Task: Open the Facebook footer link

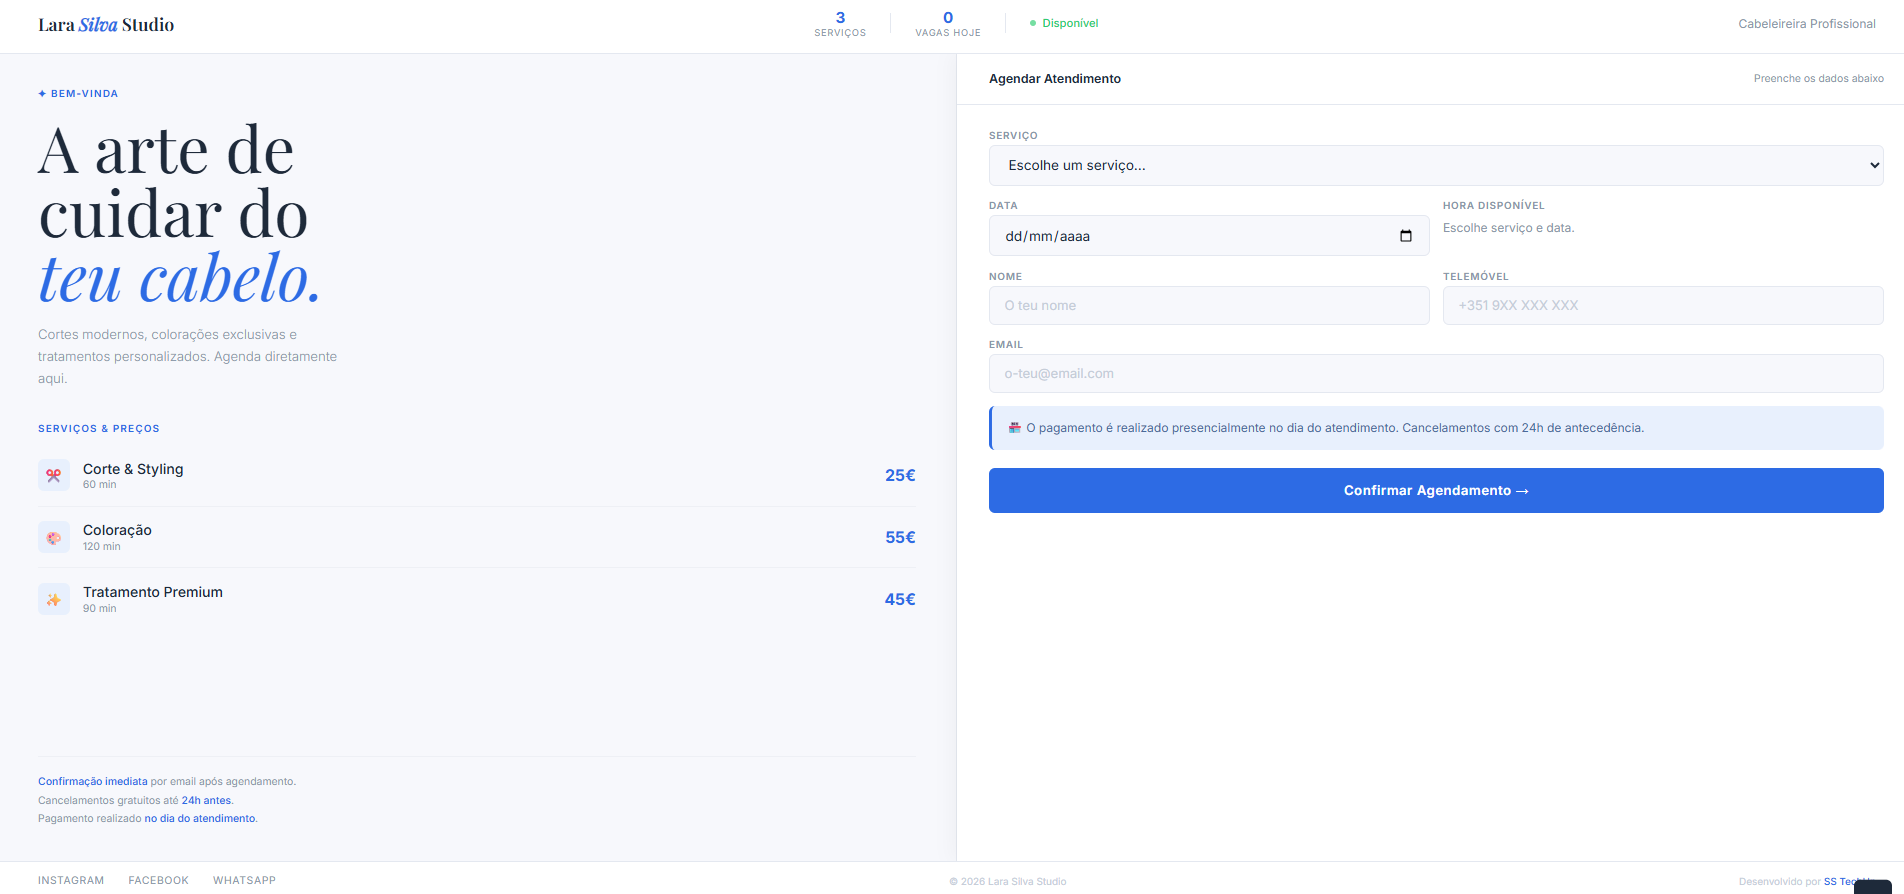Action: point(158,880)
